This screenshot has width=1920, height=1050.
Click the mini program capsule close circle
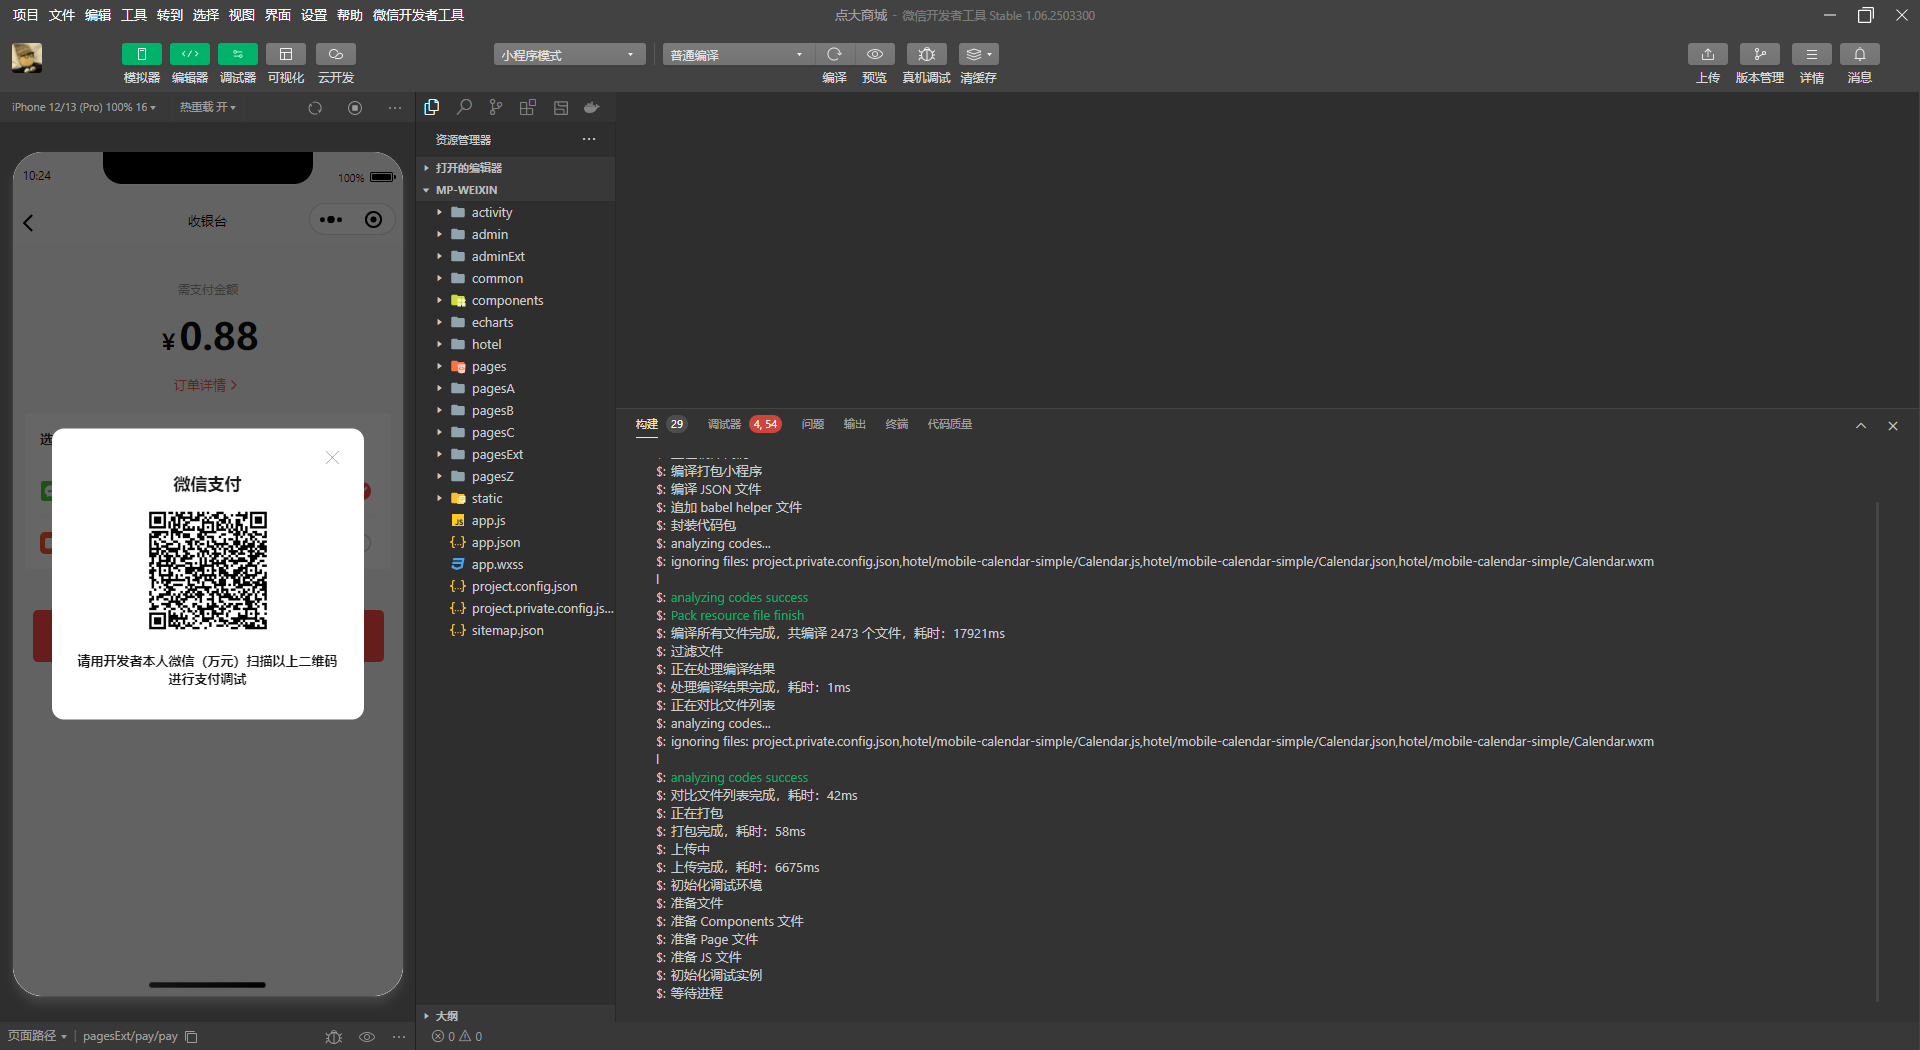[x=373, y=220]
